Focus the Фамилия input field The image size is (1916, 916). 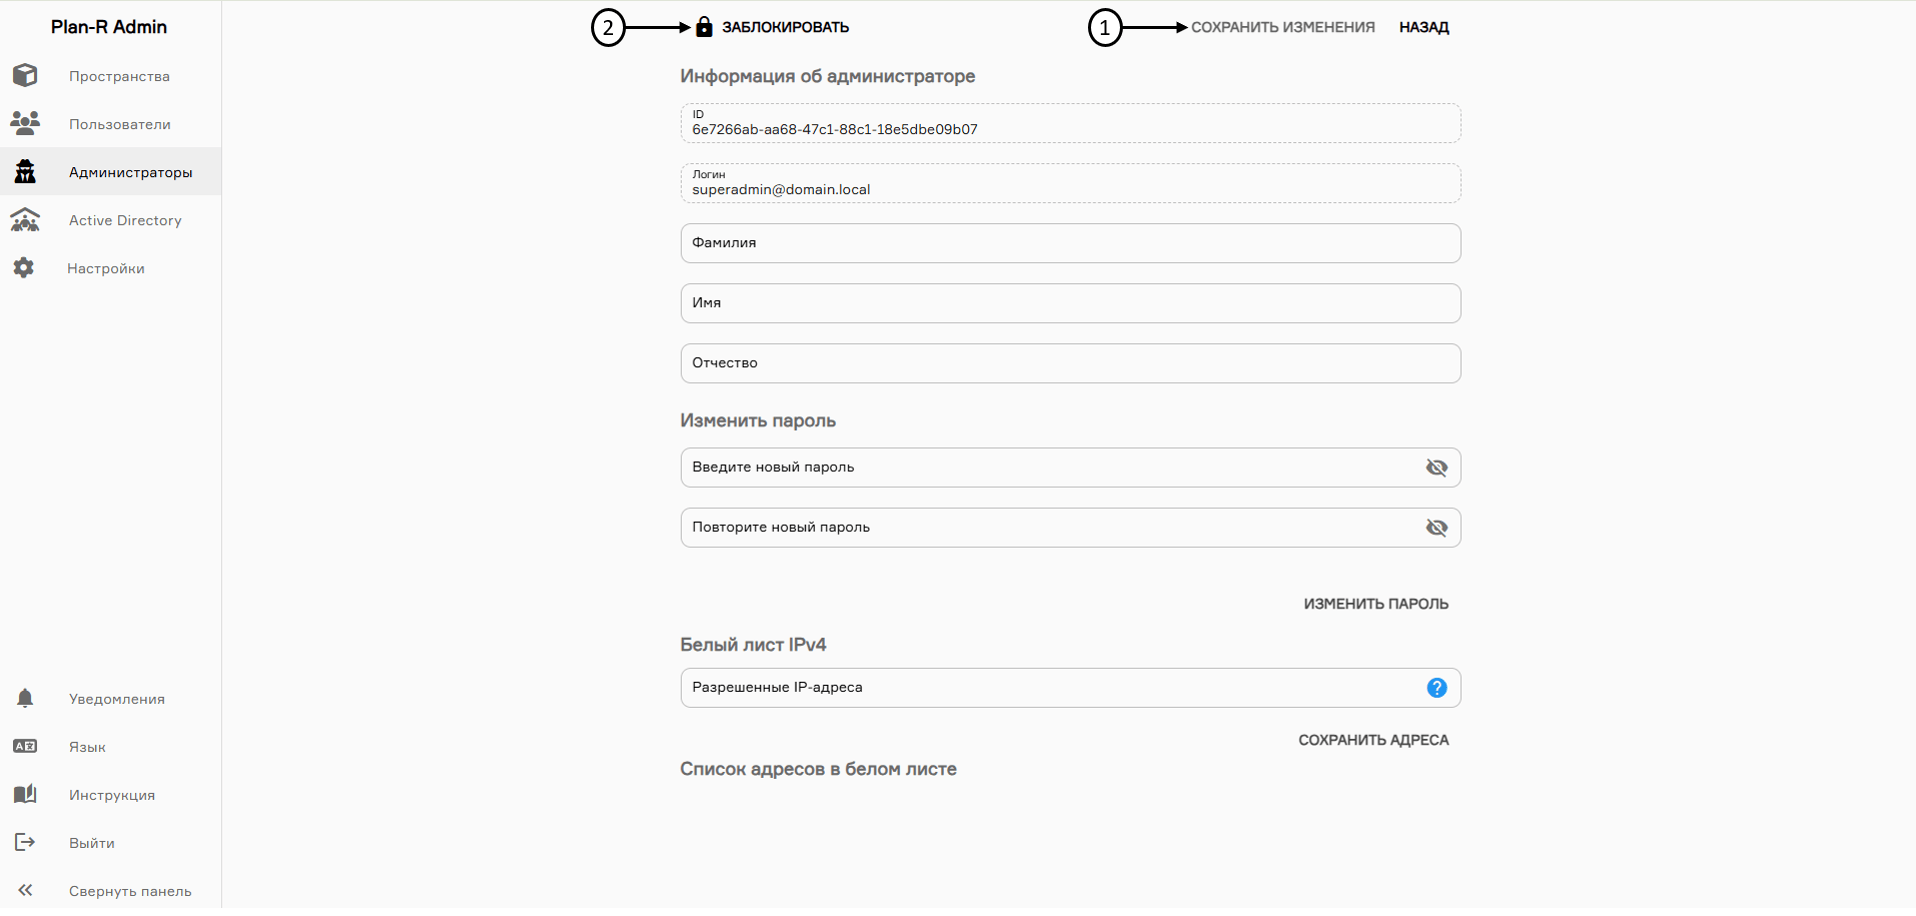(x=1070, y=243)
